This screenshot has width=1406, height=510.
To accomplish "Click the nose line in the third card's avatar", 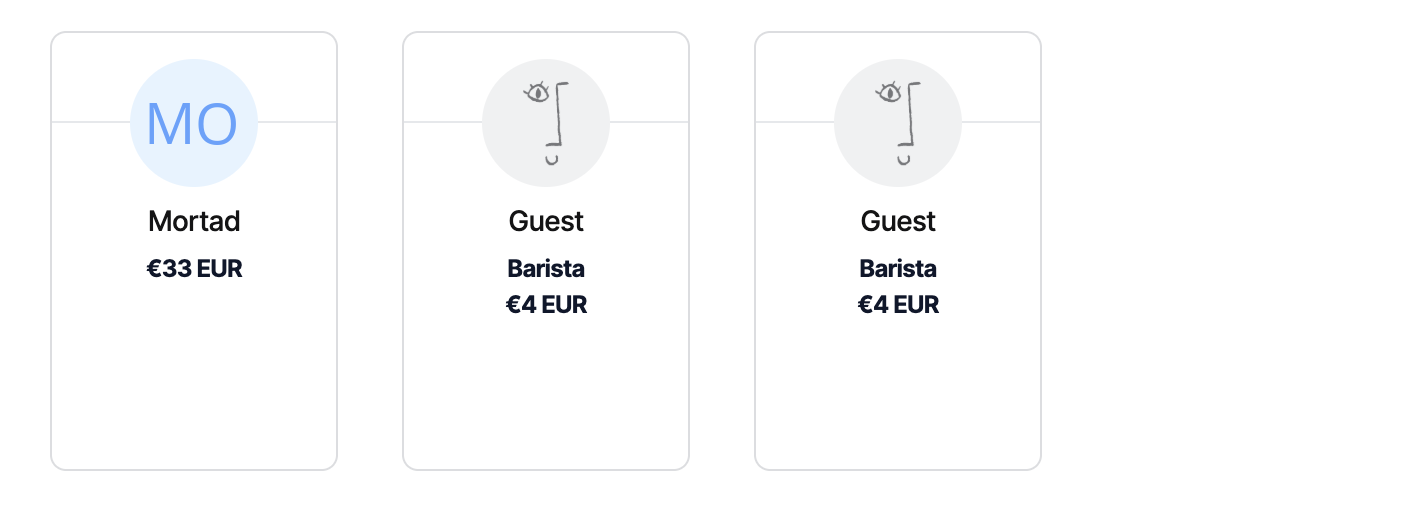I will tap(917, 115).
